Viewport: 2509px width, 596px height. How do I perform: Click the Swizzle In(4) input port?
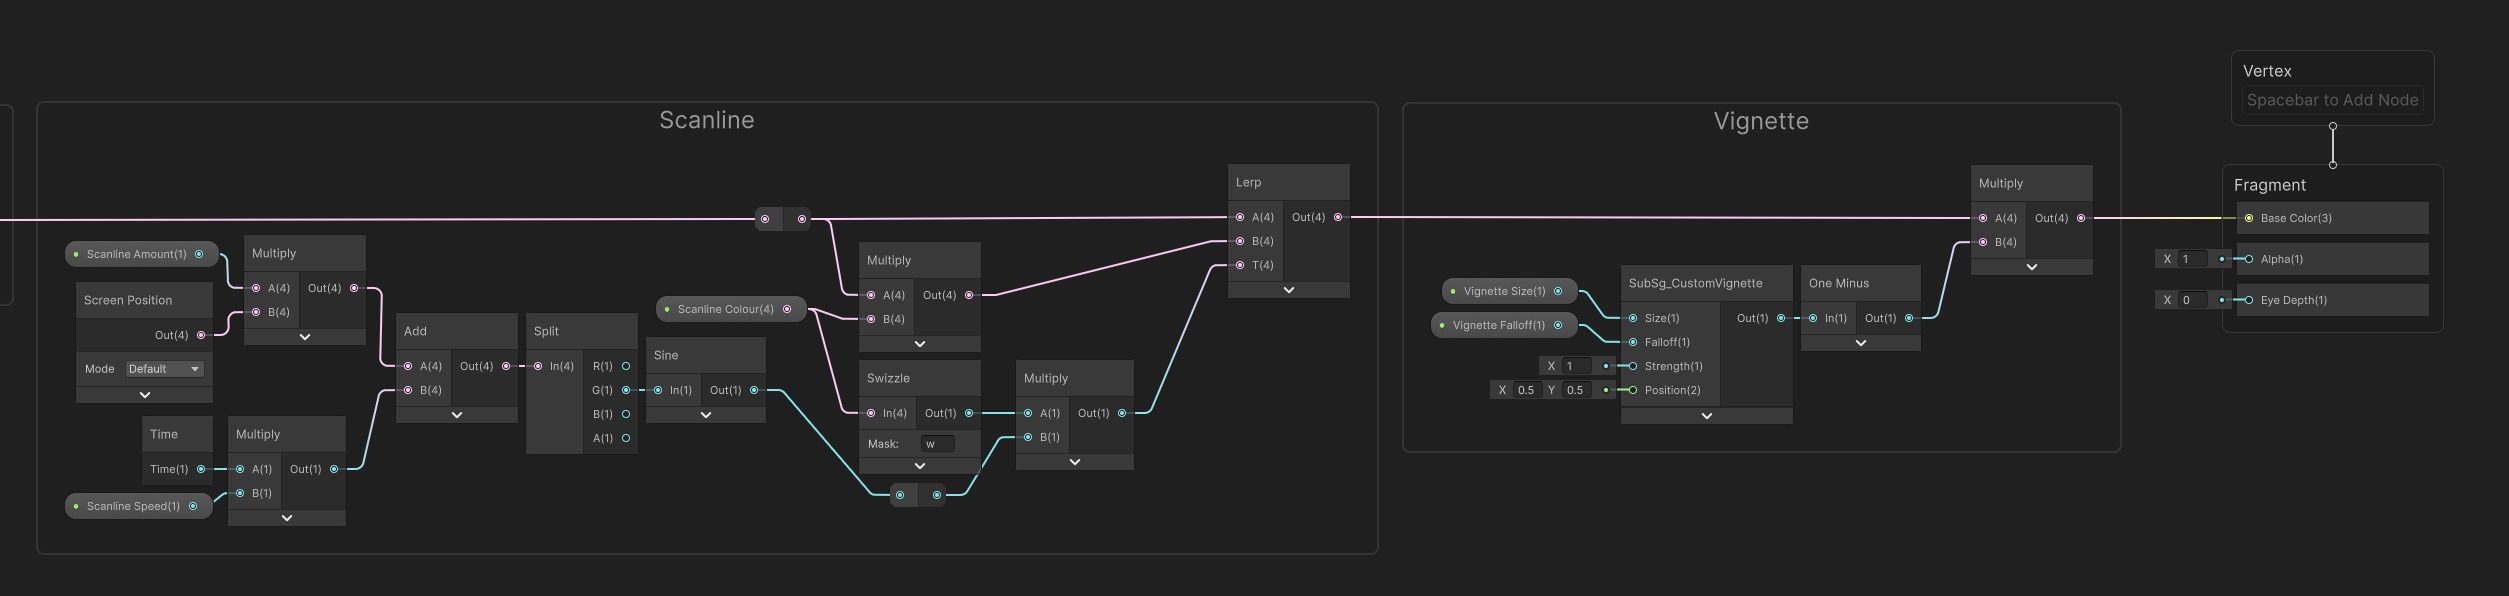click(x=871, y=413)
